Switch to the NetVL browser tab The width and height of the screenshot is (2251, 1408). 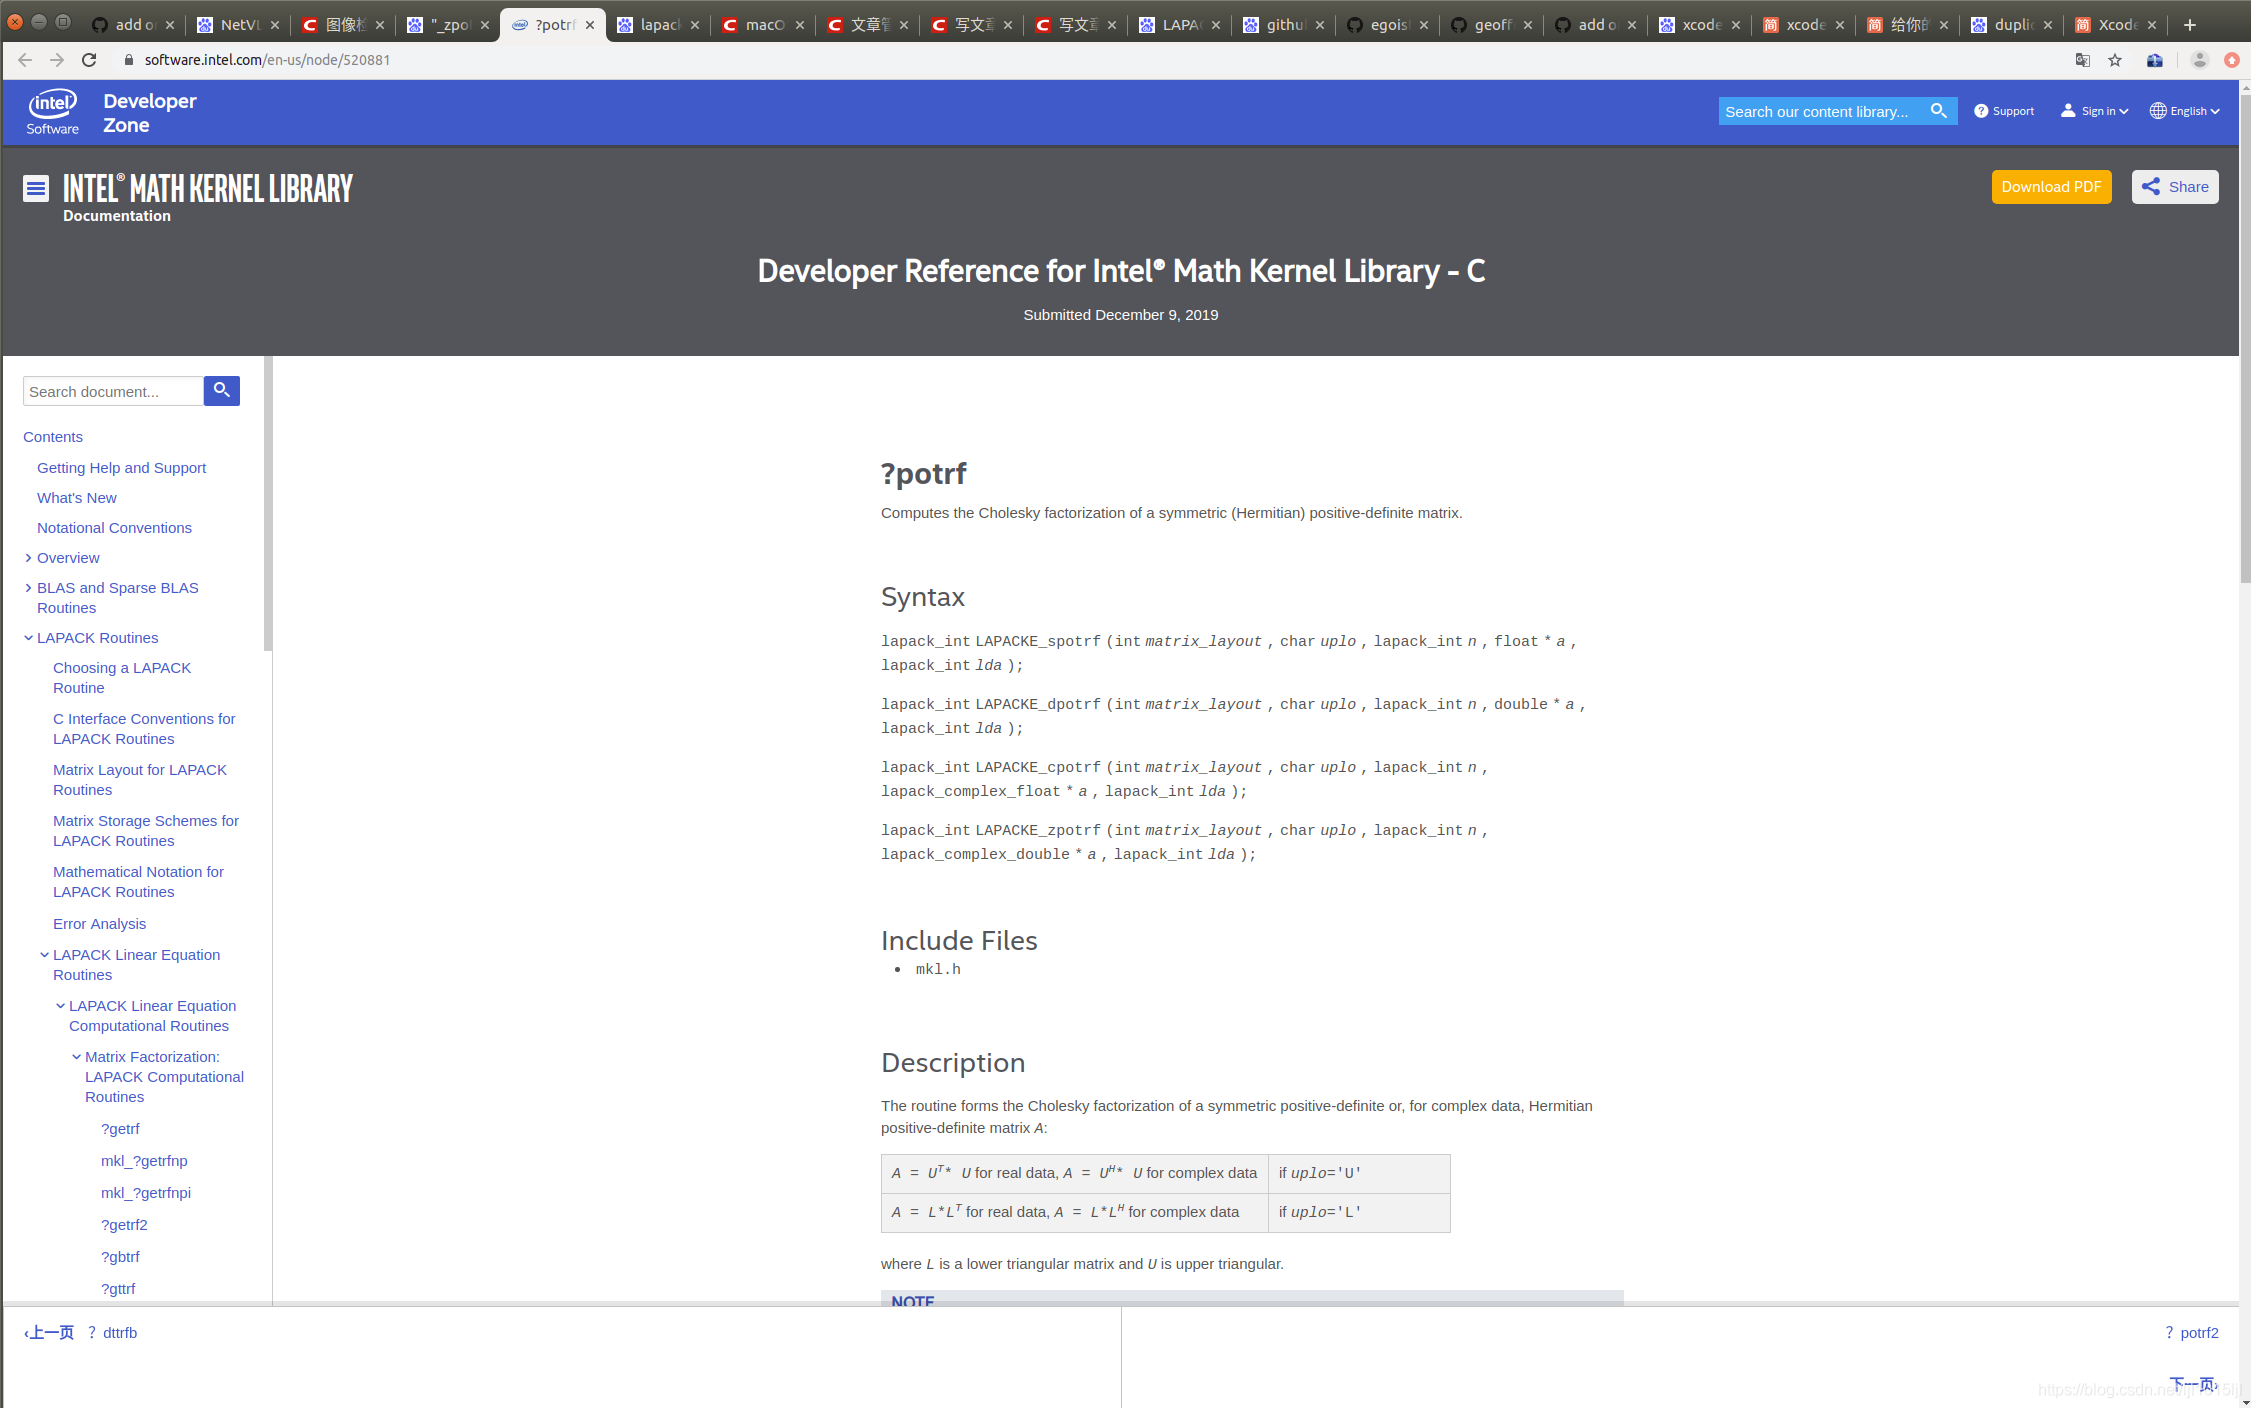click(238, 25)
